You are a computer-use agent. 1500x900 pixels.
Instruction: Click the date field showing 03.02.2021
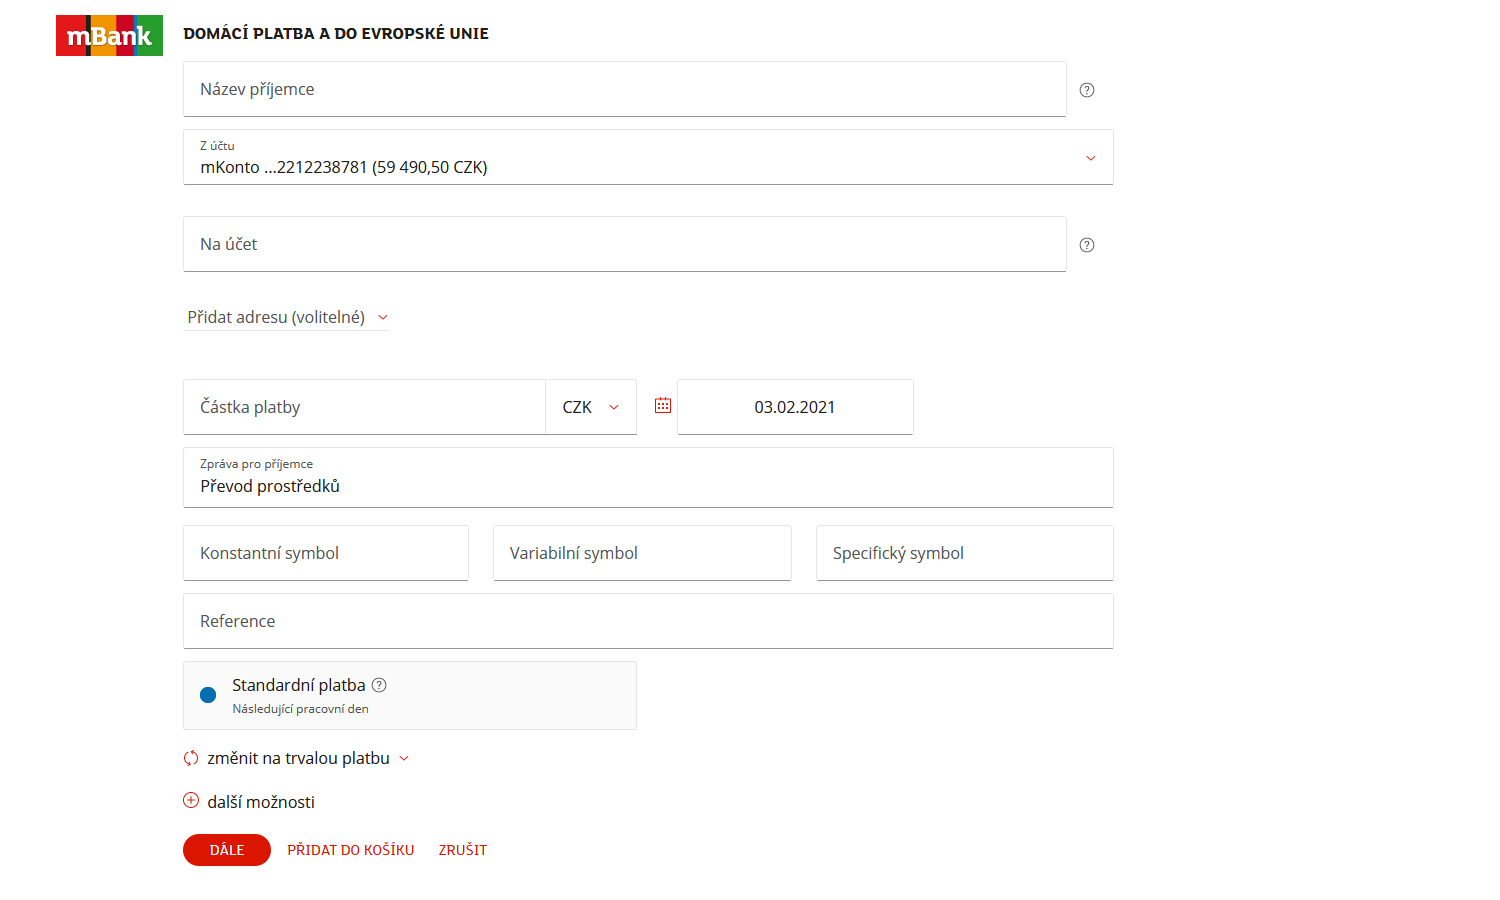[794, 407]
